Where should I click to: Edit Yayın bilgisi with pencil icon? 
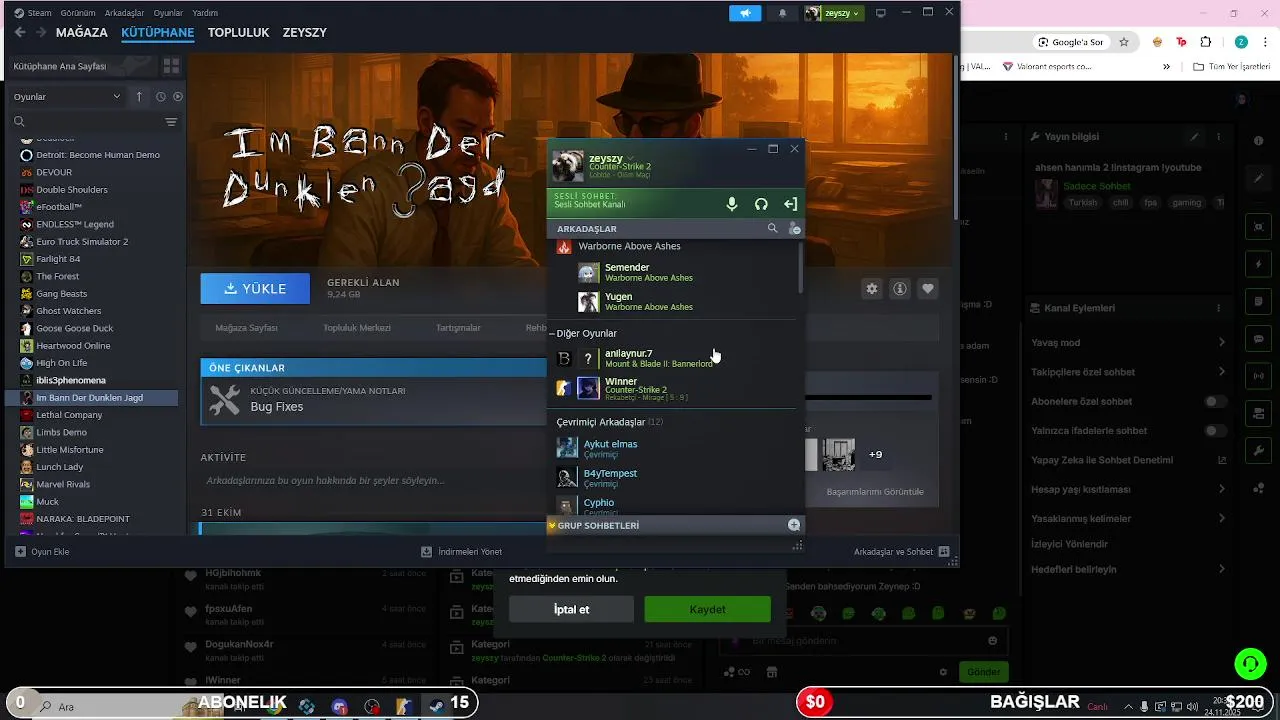coord(1194,136)
